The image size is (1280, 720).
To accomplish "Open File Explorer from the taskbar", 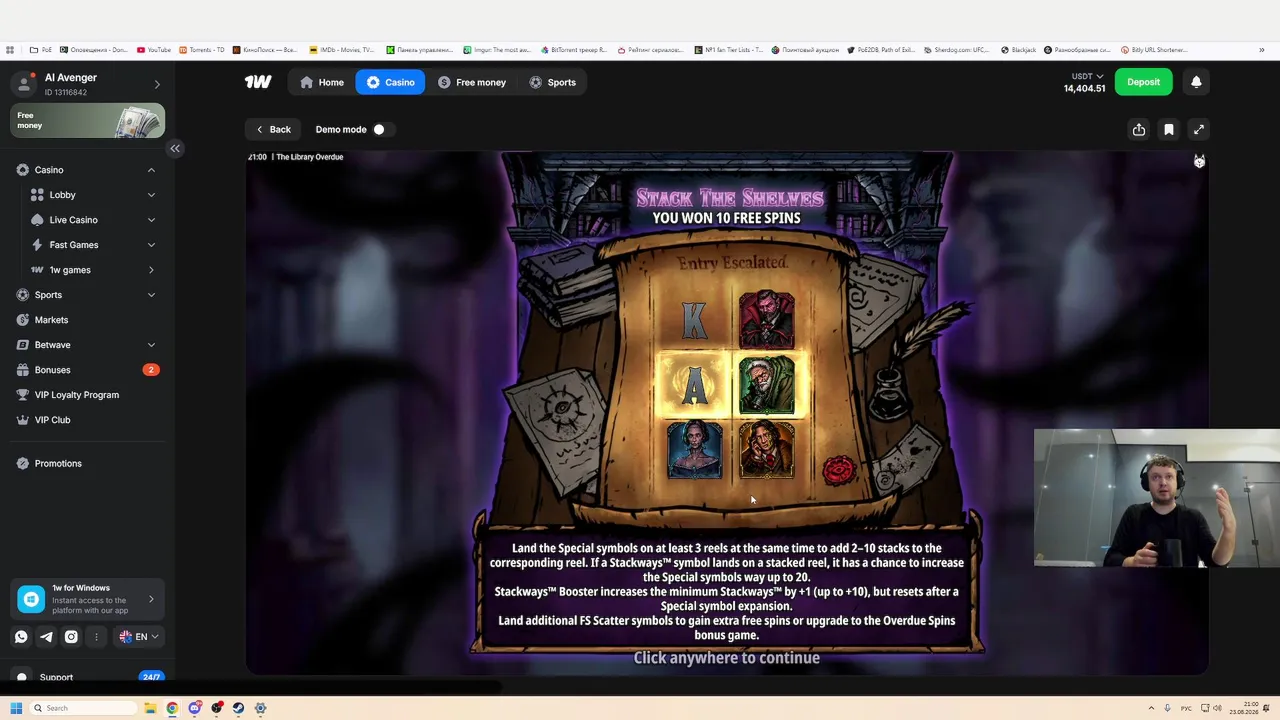I will (x=150, y=708).
